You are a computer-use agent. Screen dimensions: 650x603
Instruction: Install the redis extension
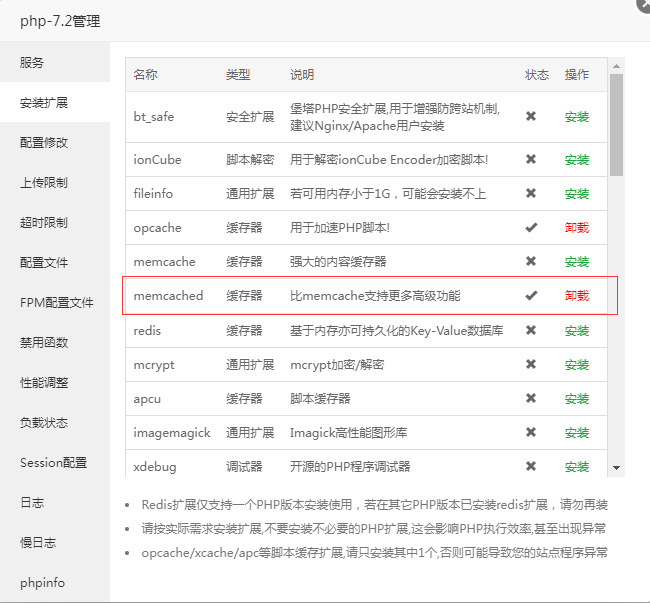pyautogui.click(x=577, y=331)
